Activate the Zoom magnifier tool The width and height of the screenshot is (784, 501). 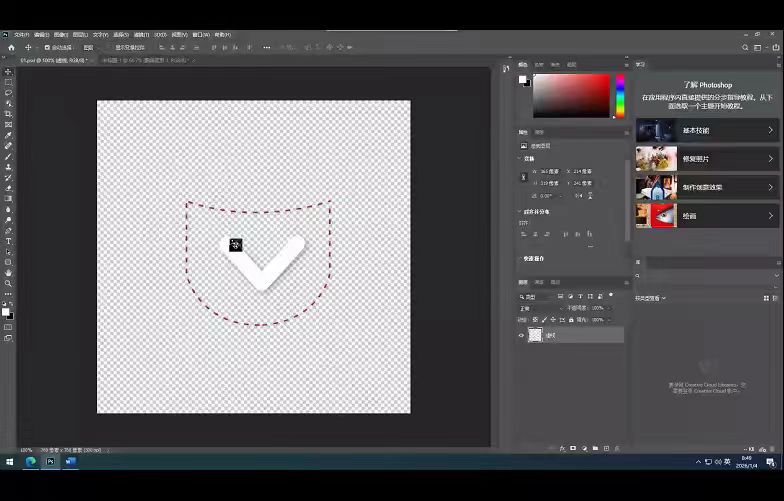8,283
